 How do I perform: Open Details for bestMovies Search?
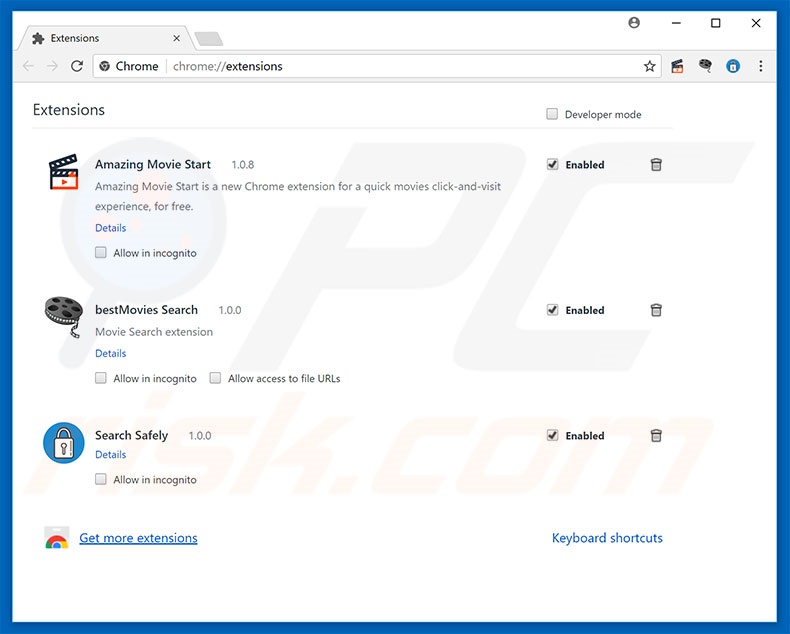point(110,353)
